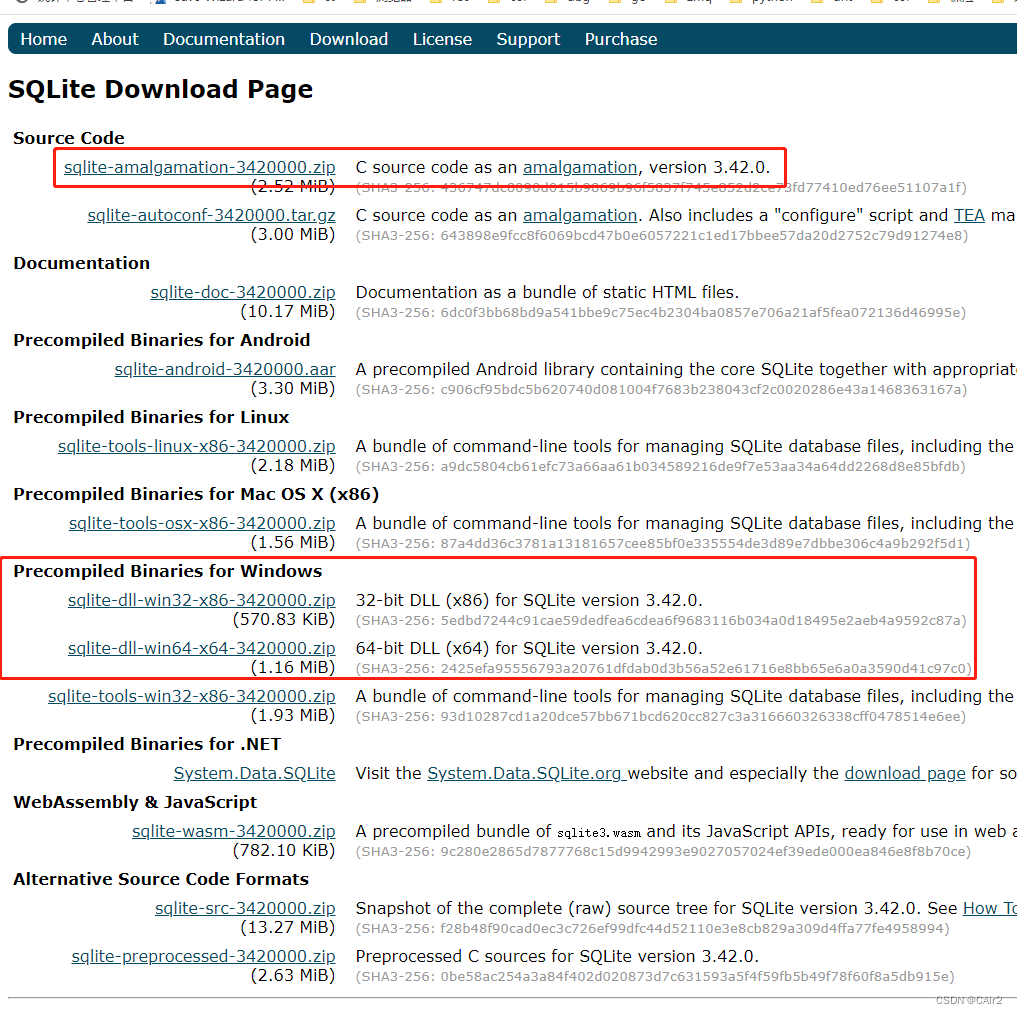
Task: Download sqlite-autoconf-3420000.tar.gz
Action: coord(211,215)
